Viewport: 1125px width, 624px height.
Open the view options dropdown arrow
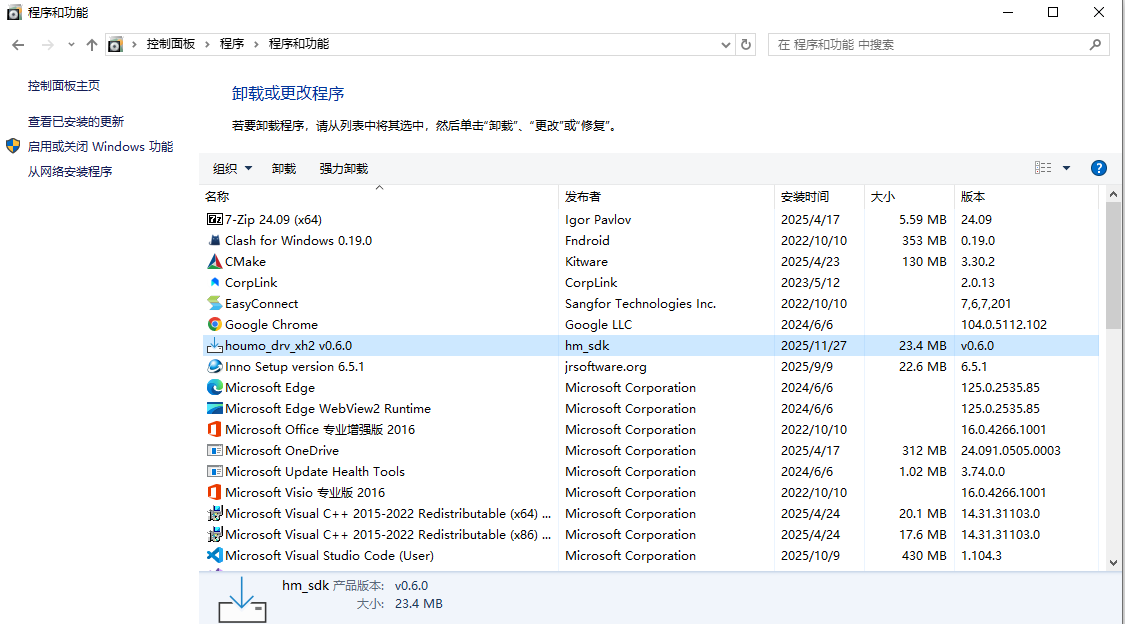point(1067,168)
